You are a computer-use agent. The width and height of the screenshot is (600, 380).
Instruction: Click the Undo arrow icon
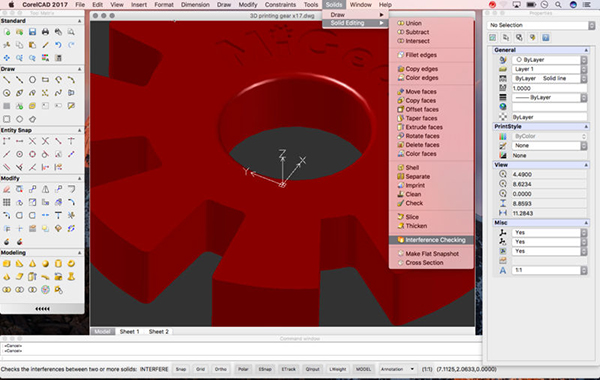(58, 45)
